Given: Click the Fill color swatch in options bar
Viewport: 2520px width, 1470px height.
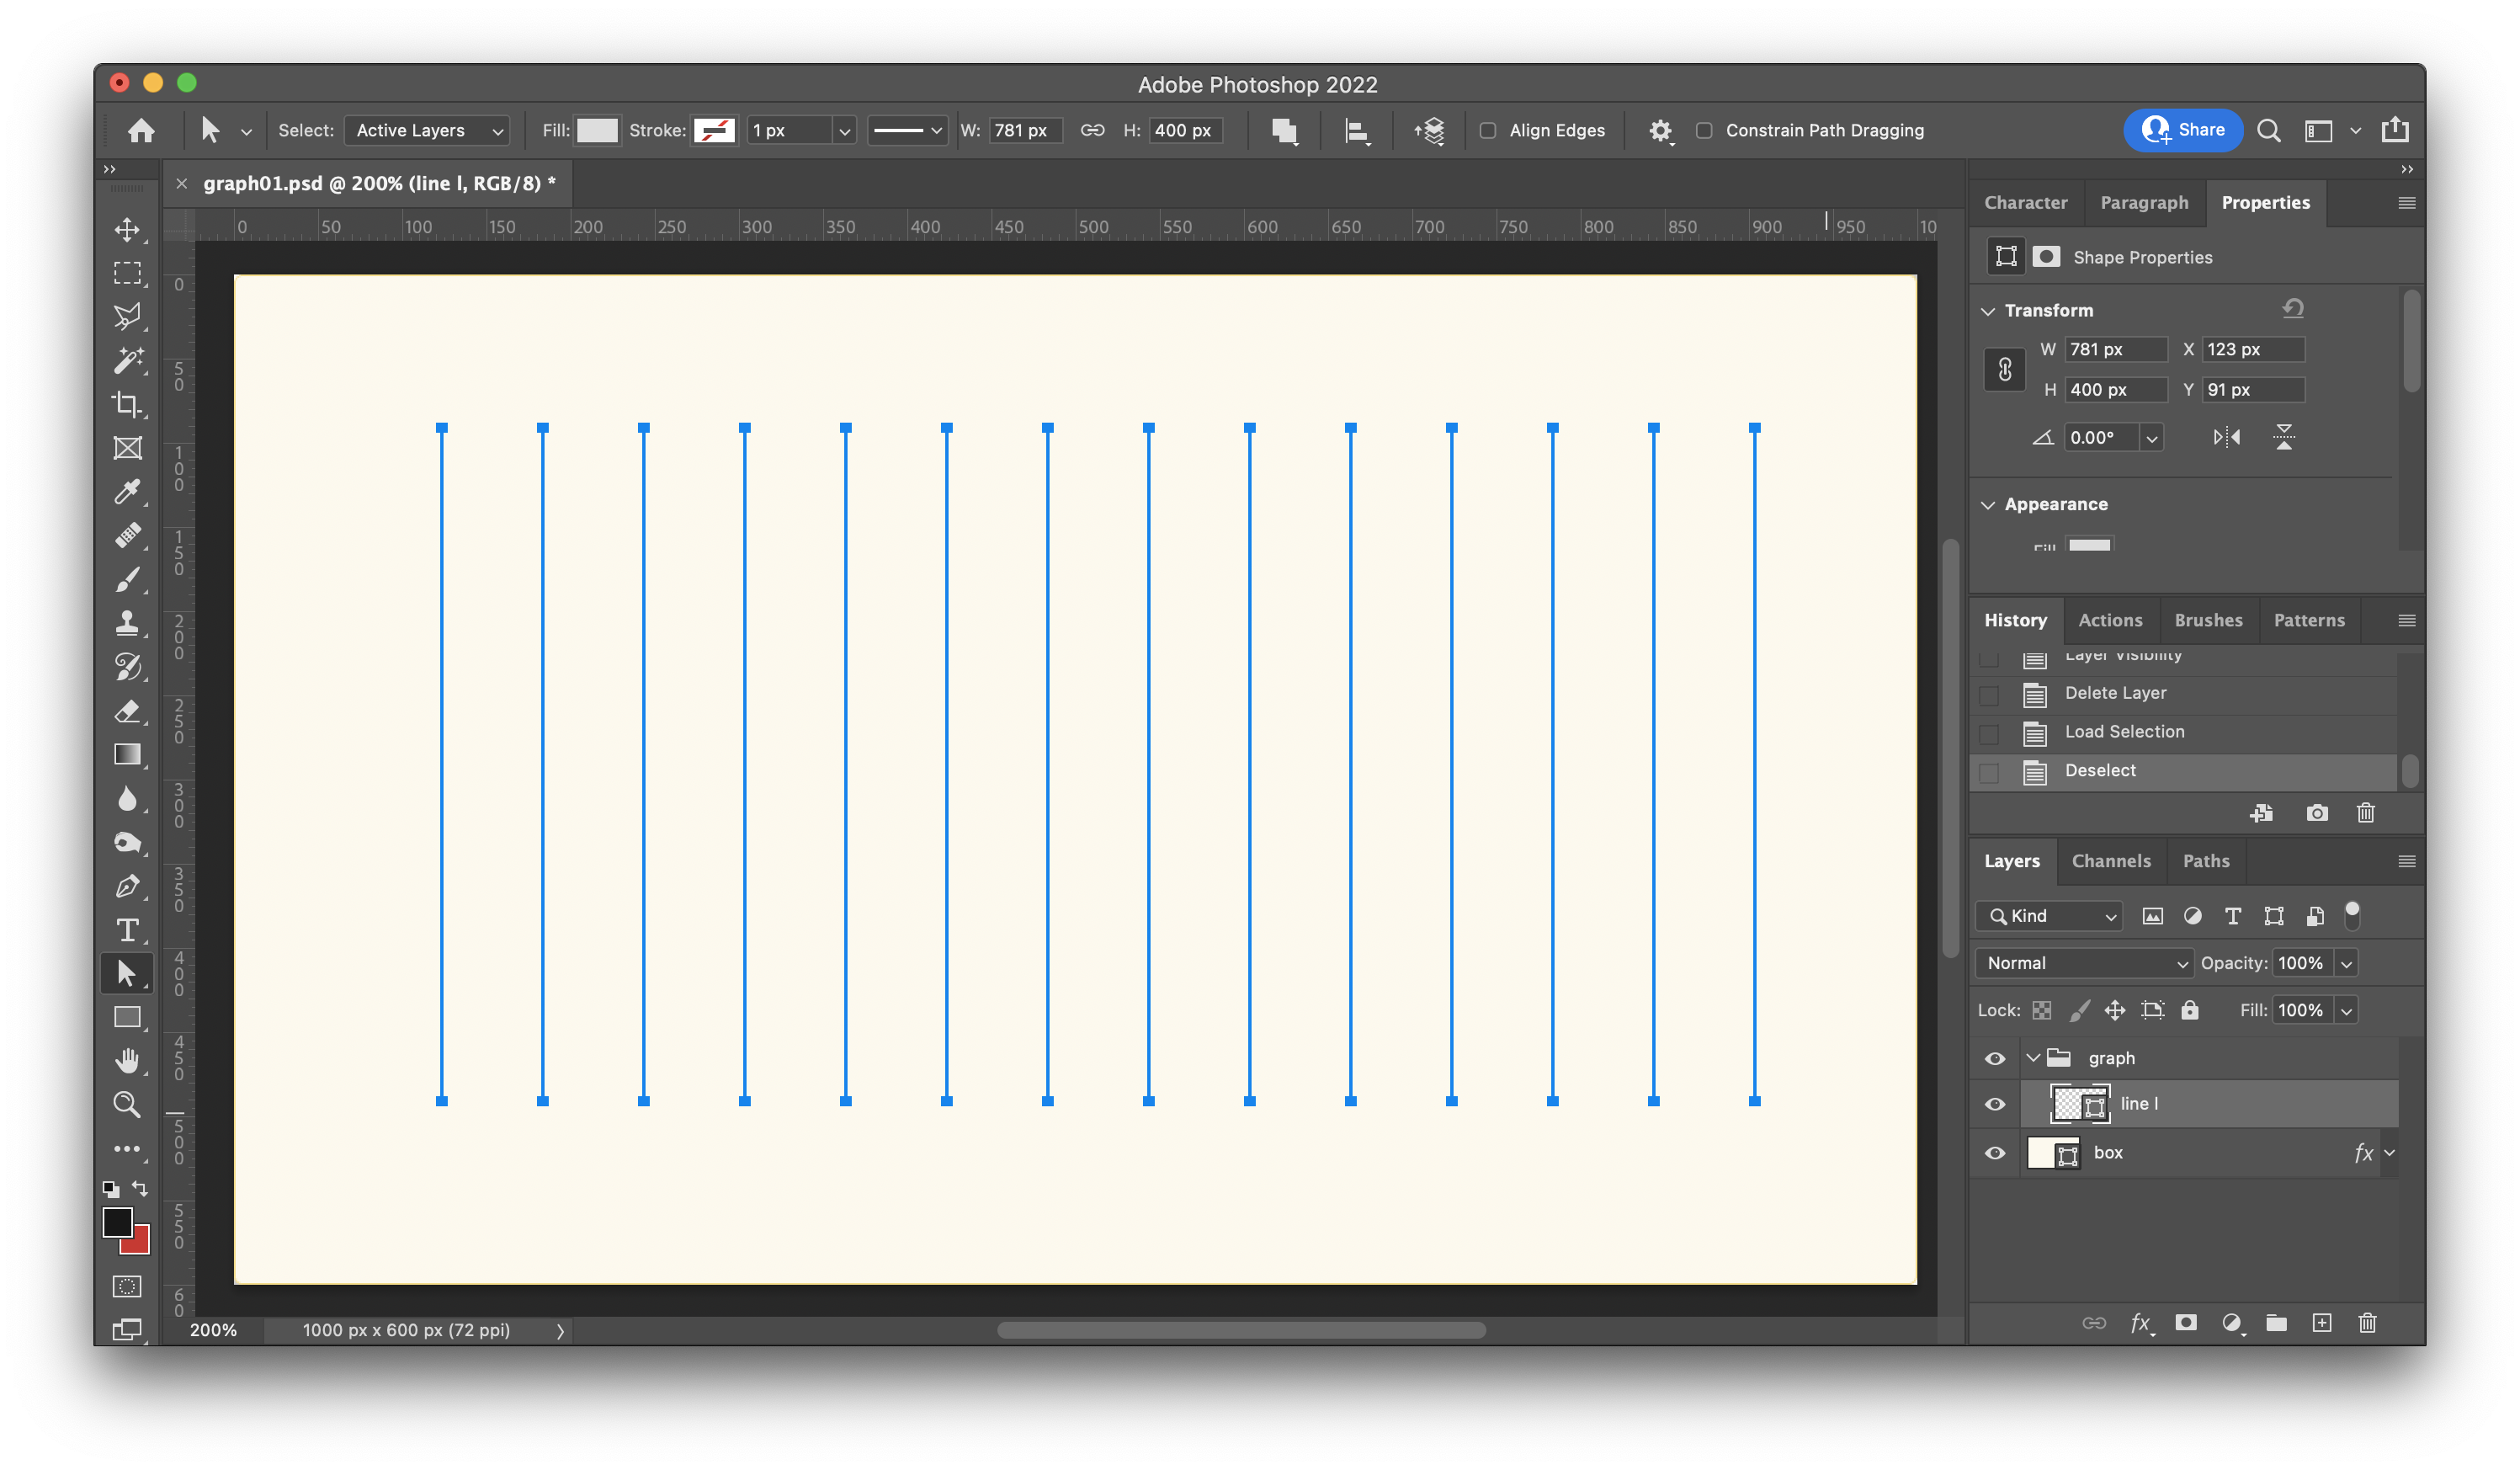Looking at the screenshot, I should coord(597,130).
